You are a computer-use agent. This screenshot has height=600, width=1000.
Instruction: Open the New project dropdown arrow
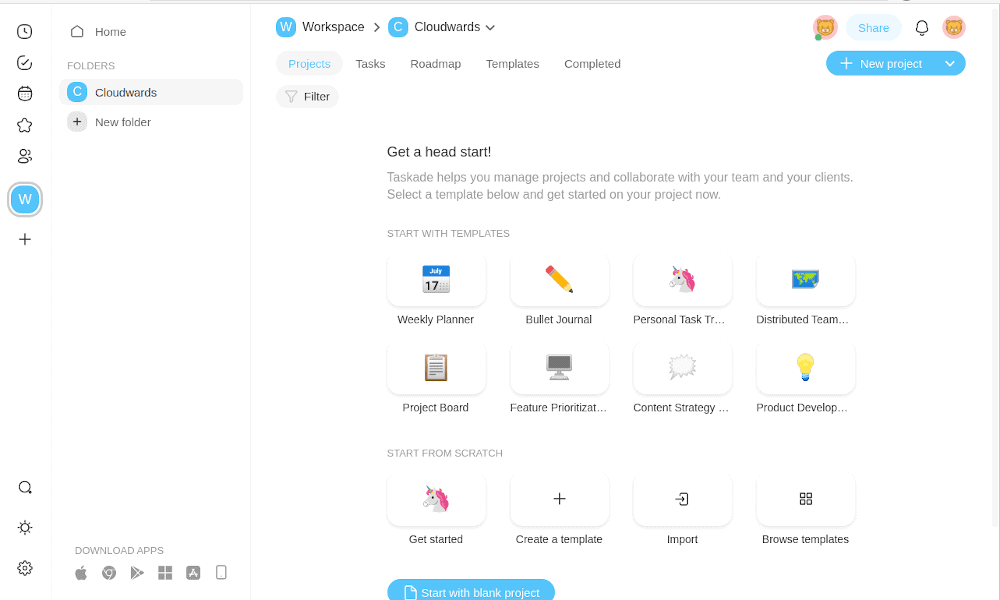click(x=949, y=64)
